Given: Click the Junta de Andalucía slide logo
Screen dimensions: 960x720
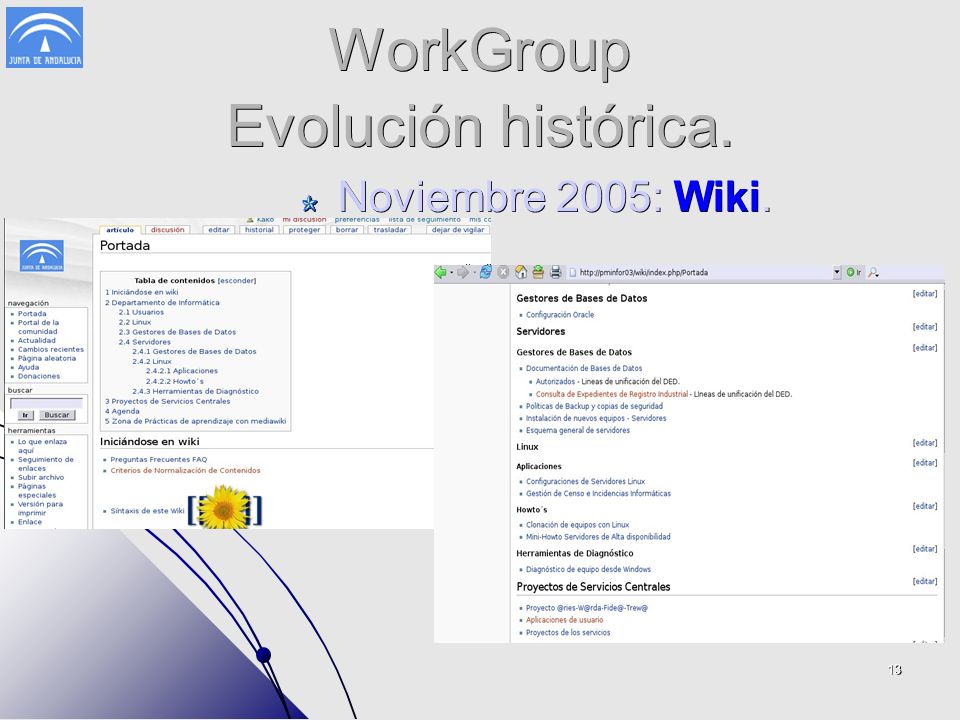Looking at the screenshot, I should [x=44, y=37].
